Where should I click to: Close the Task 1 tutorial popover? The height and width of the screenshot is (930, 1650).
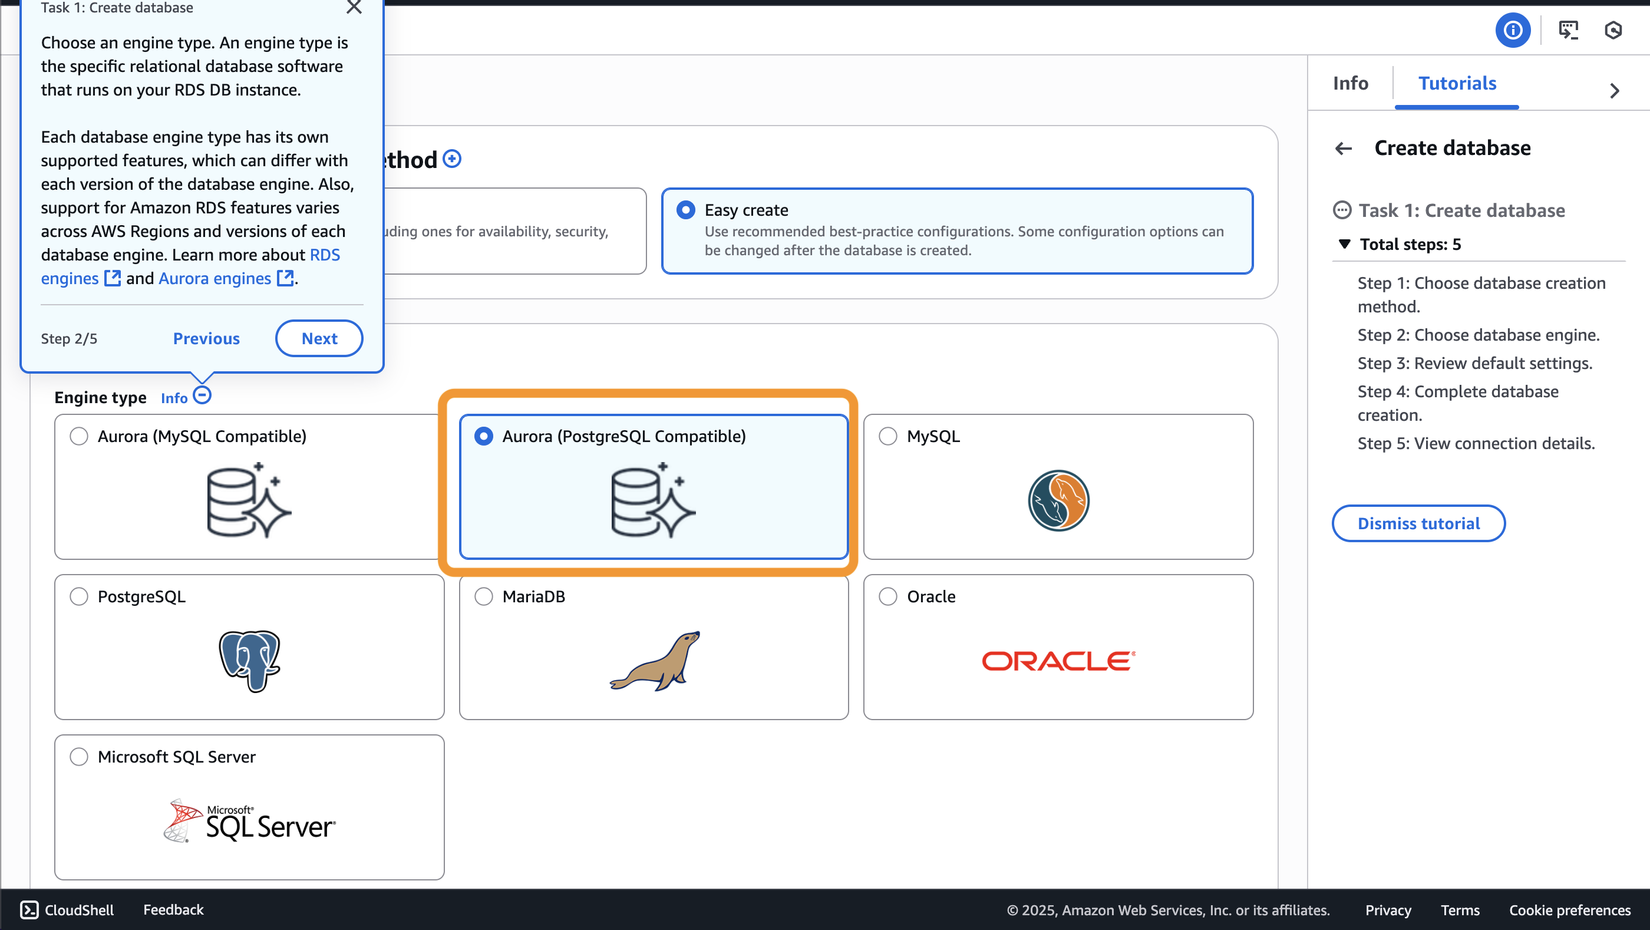[x=354, y=8]
